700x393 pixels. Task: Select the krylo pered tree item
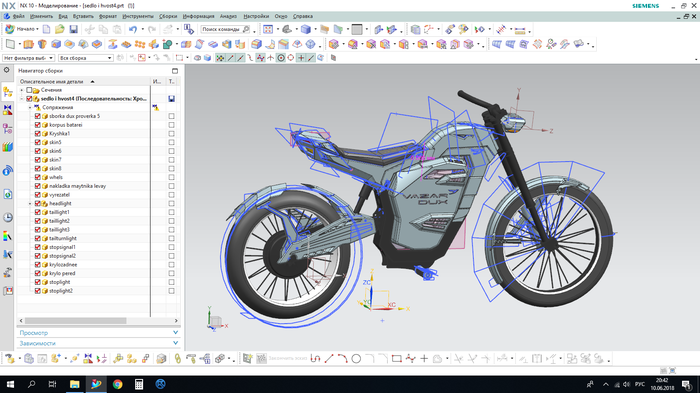(62, 273)
